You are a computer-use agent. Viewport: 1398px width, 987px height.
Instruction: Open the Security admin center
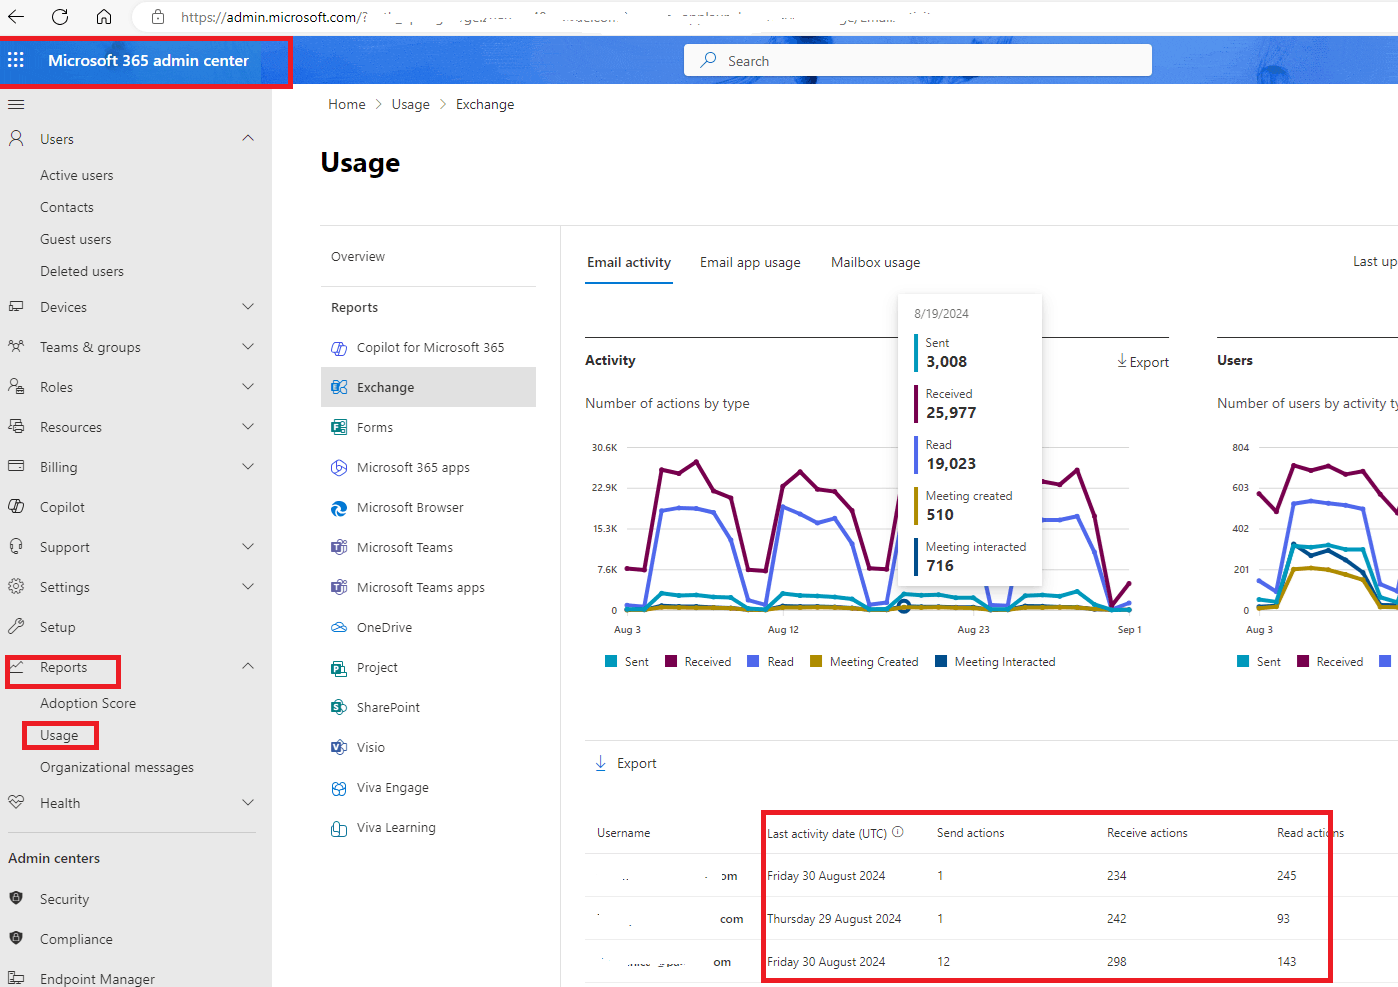pos(65,899)
